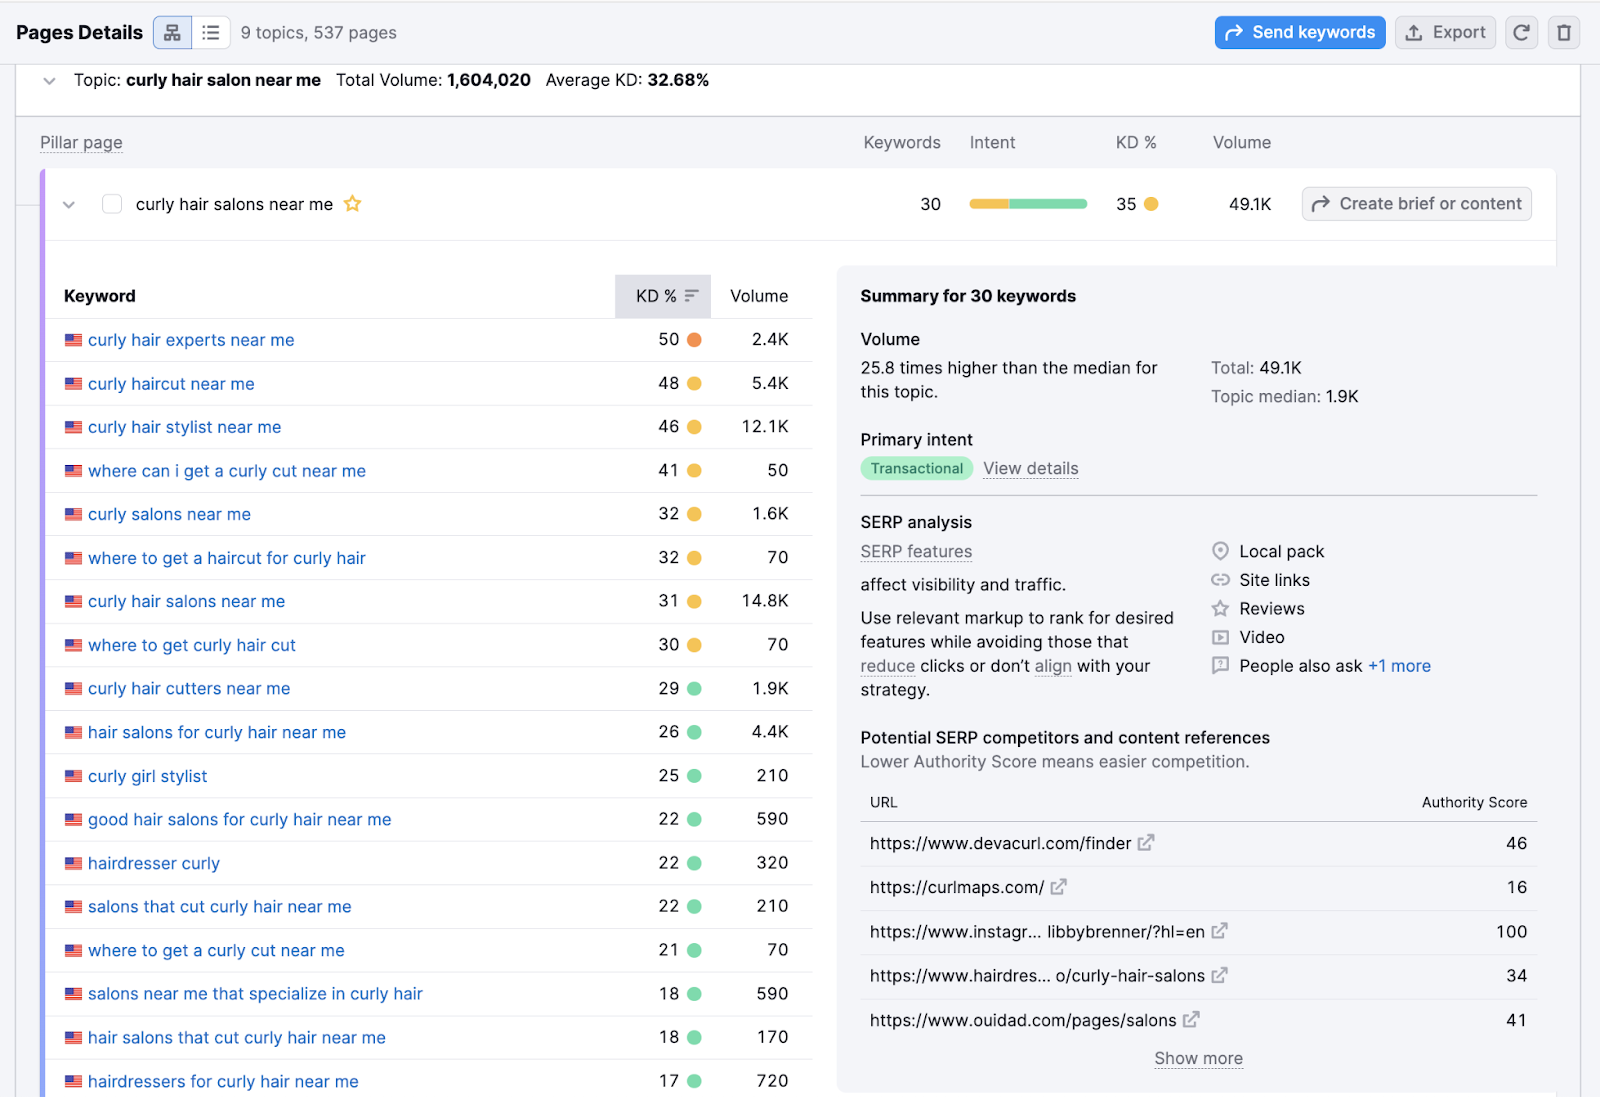The height and width of the screenshot is (1097, 1600).
Task: Open curlmaps.com using the external link icon
Action: coord(1058,887)
